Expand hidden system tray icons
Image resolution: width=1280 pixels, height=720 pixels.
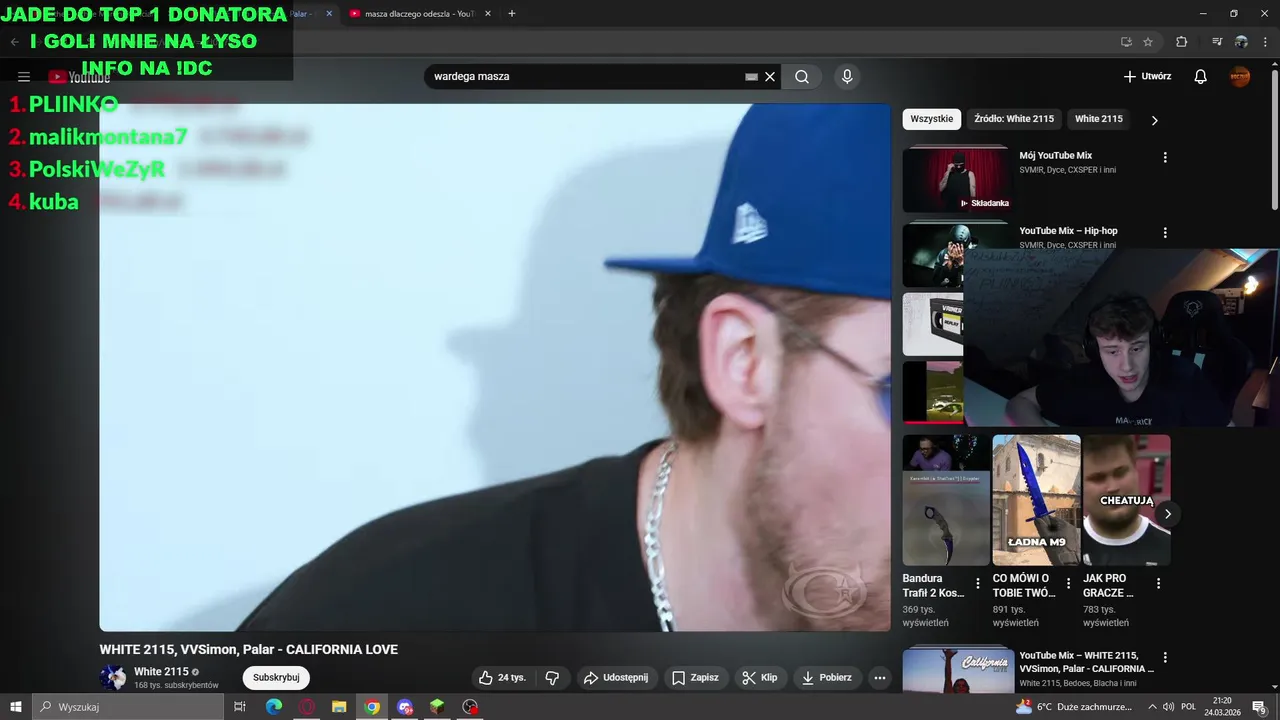[x=1152, y=707]
